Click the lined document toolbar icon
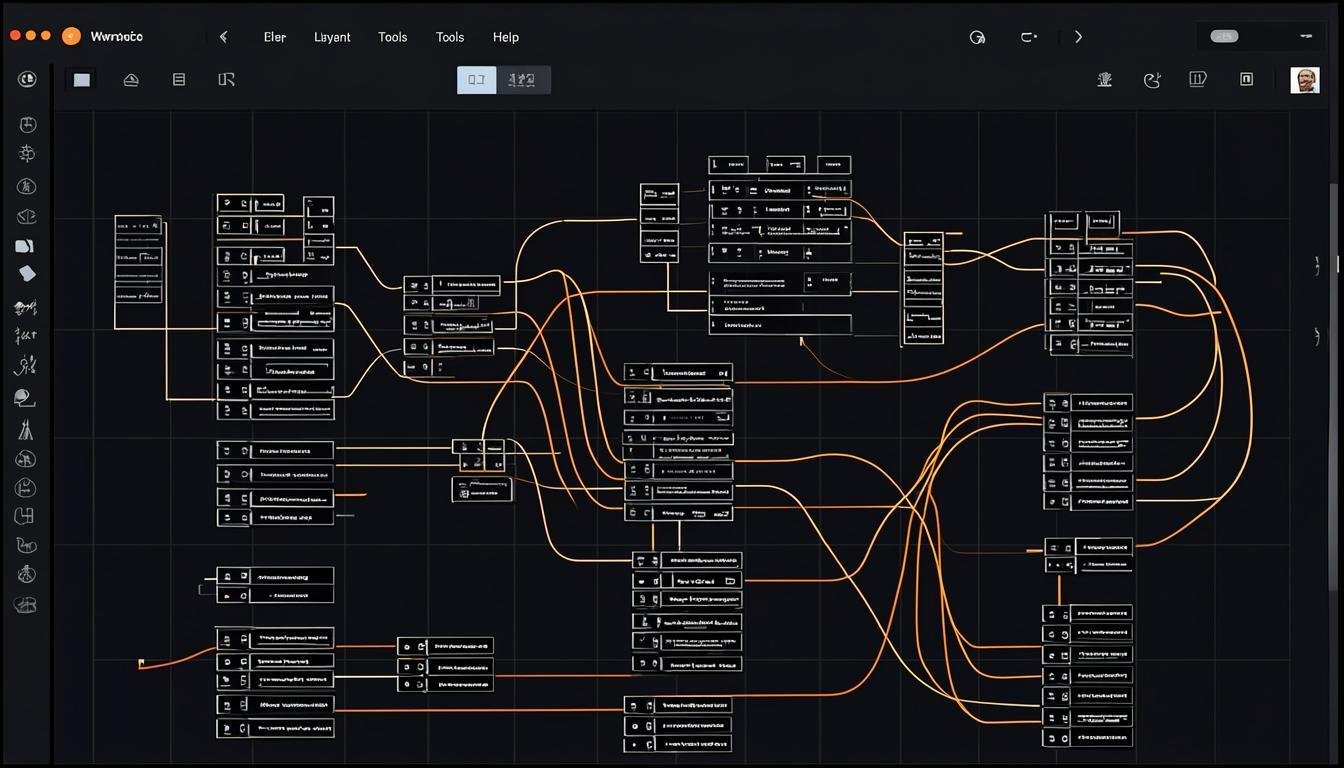The height and width of the screenshot is (768, 1344). click(x=179, y=80)
